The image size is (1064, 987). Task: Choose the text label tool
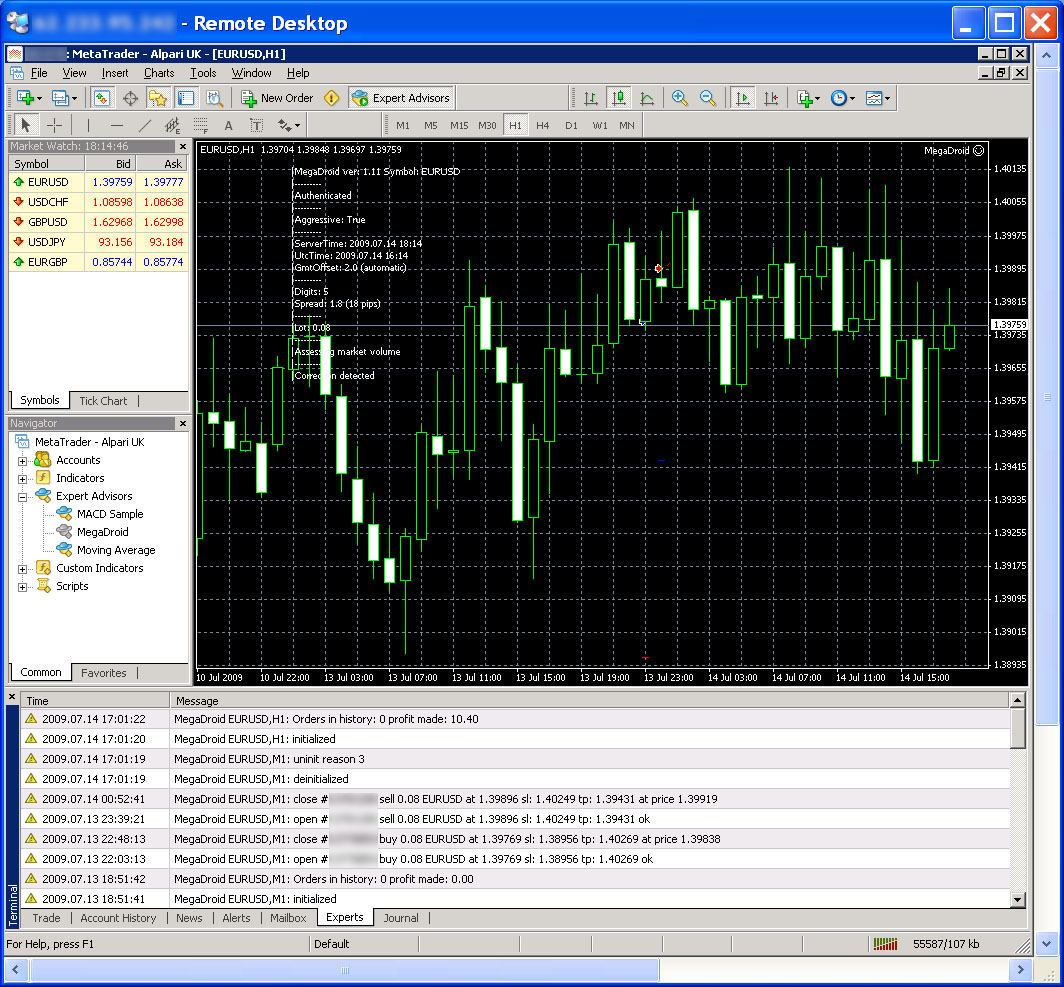point(256,125)
